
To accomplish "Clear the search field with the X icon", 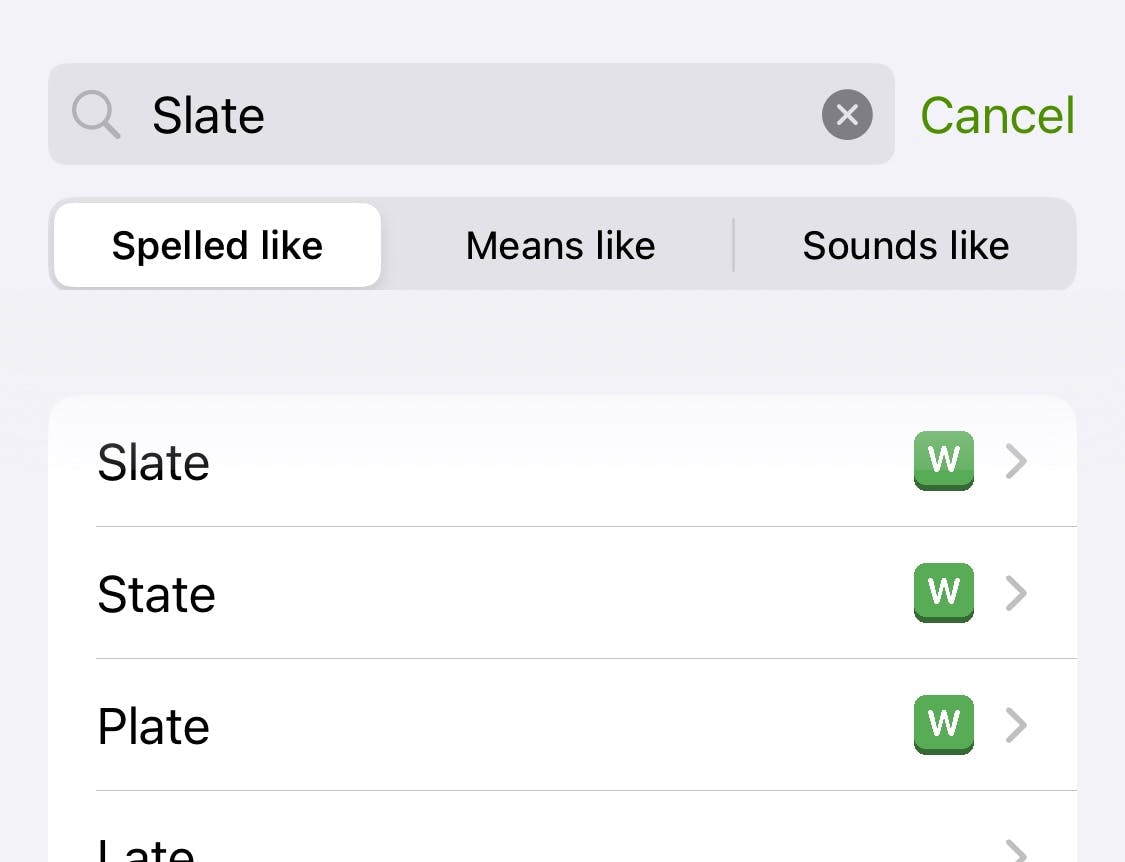I will click(x=847, y=114).
